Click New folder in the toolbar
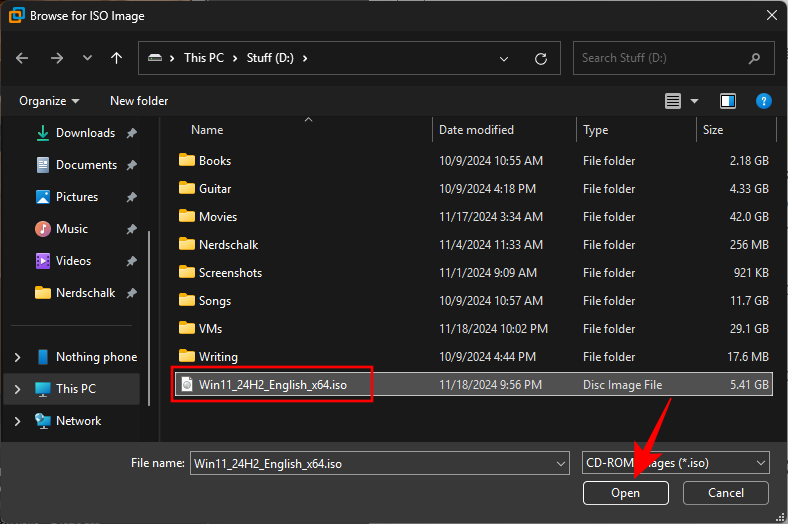 tap(139, 101)
